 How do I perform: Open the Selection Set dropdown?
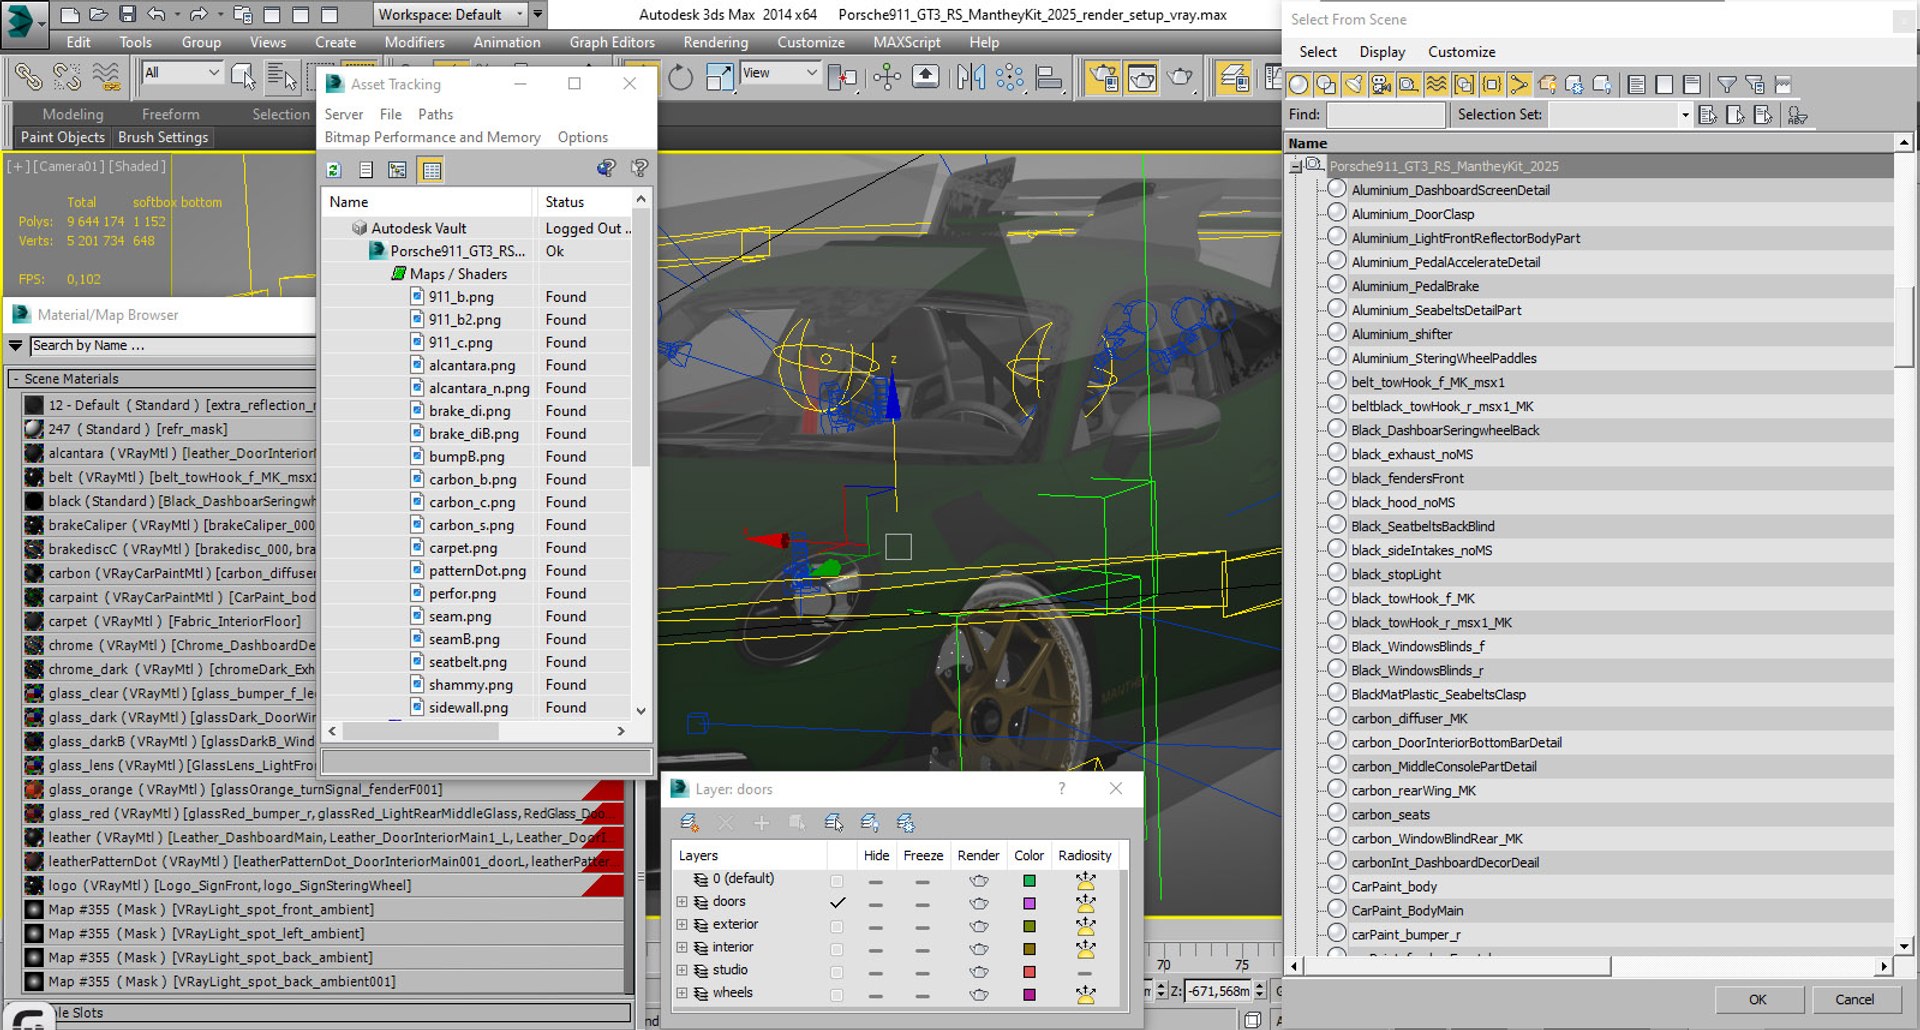click(1684, 115)
